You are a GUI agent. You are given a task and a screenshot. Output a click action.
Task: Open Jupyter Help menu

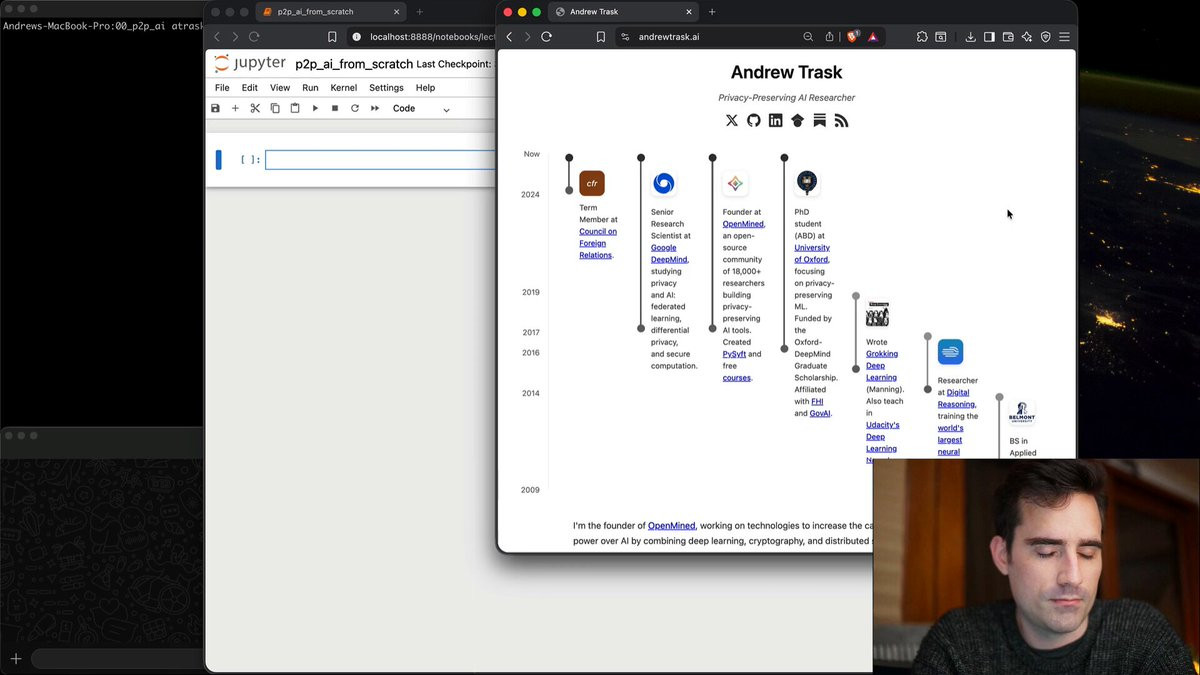point(425,88)
